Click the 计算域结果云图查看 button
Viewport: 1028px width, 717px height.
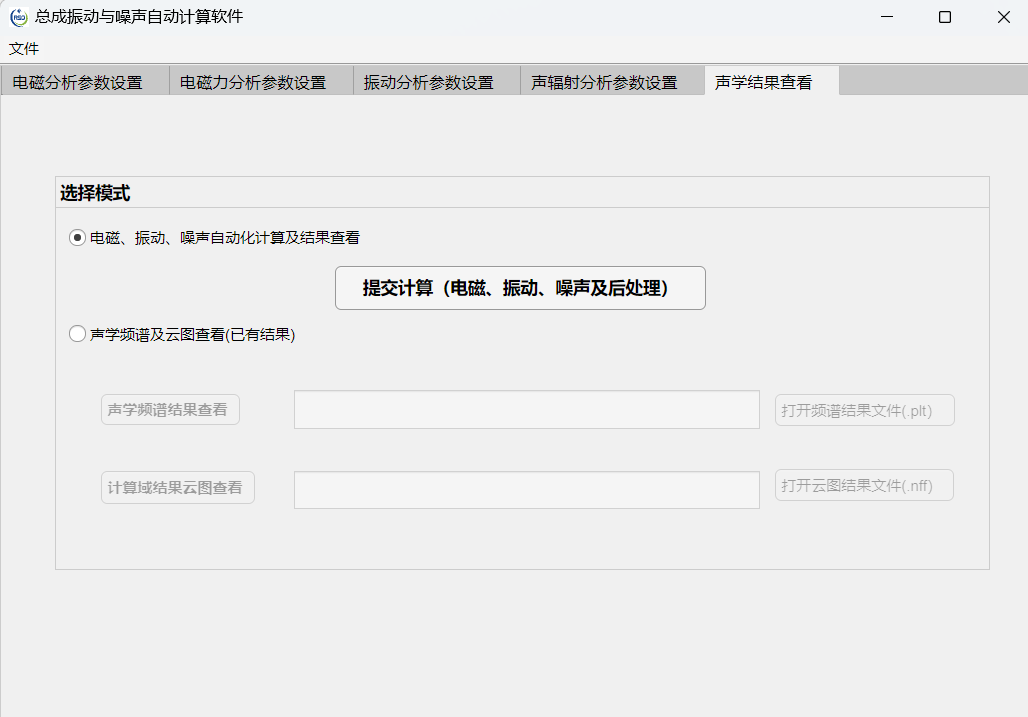click(x=177, y=488)
